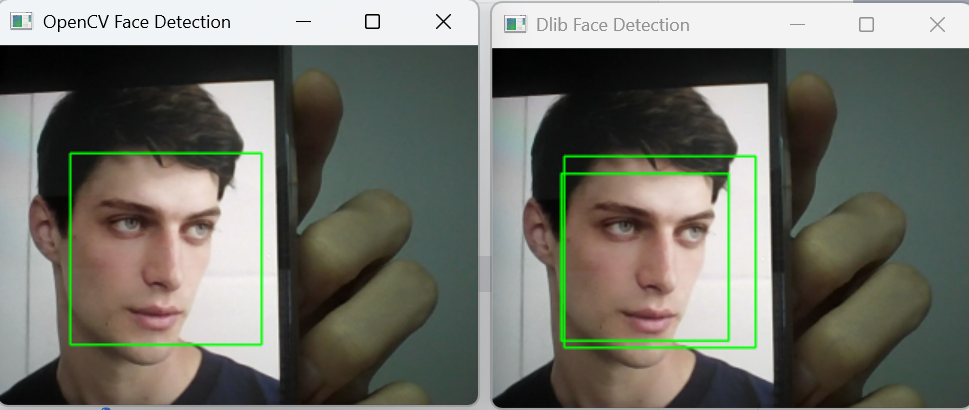Select the OpenCV Face Detection title text
The height and width of the screenshot is (410, 969).
[x=137, y=22]
